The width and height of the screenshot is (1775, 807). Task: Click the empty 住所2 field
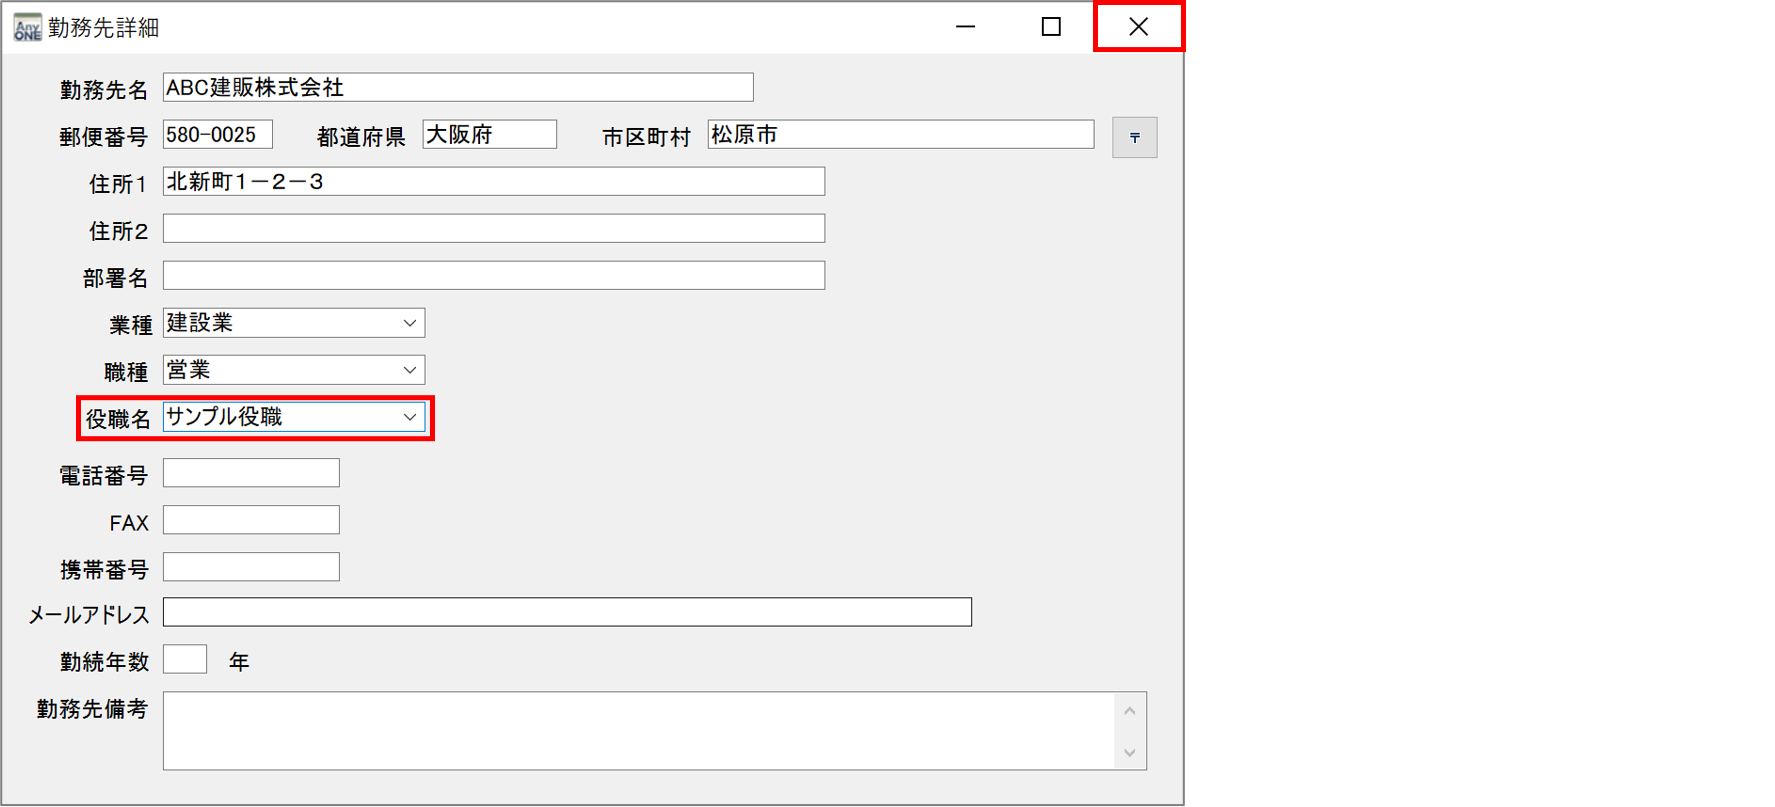point(493,229)
